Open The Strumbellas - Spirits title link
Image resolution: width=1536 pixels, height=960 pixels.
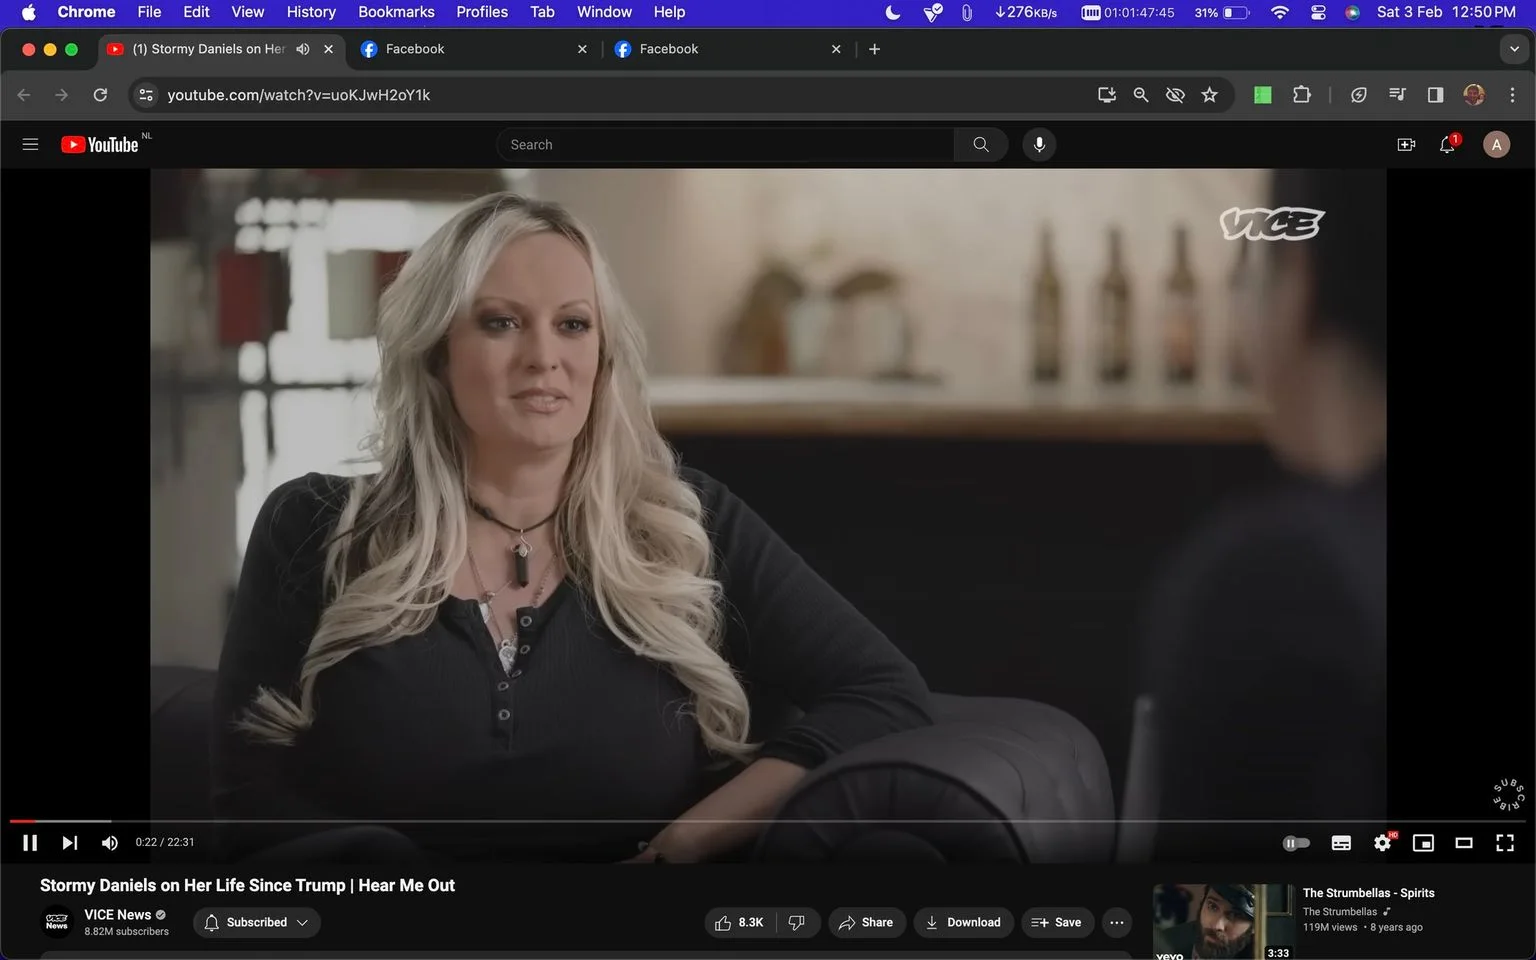(1368, 893)
